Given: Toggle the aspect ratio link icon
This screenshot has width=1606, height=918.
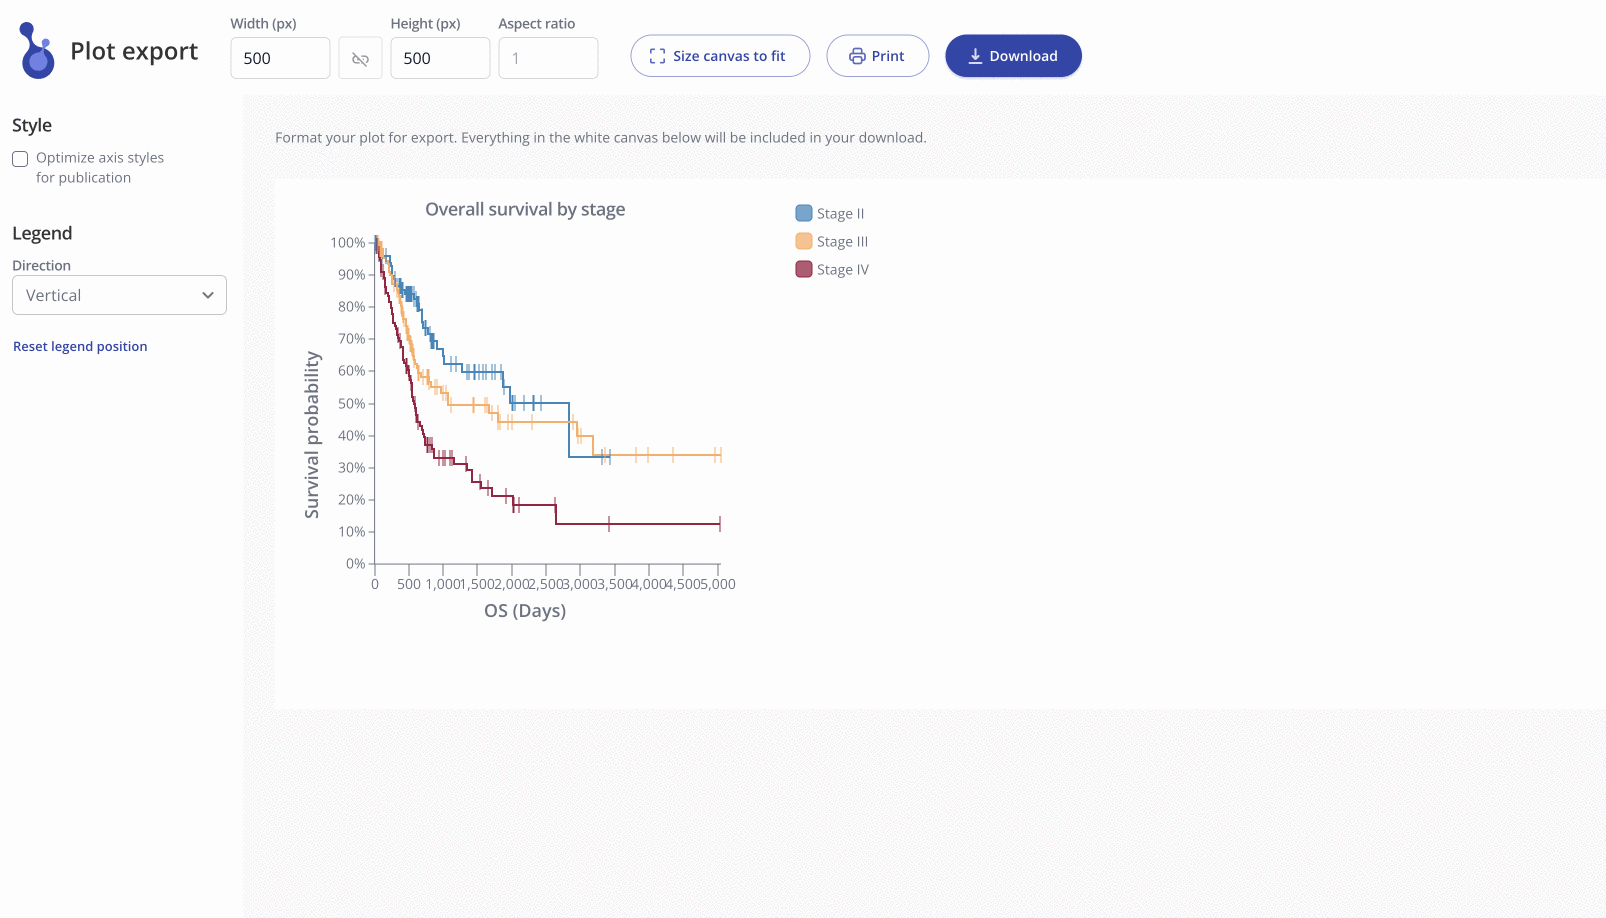Looking at the screenshot, I should tap(360, 59).
